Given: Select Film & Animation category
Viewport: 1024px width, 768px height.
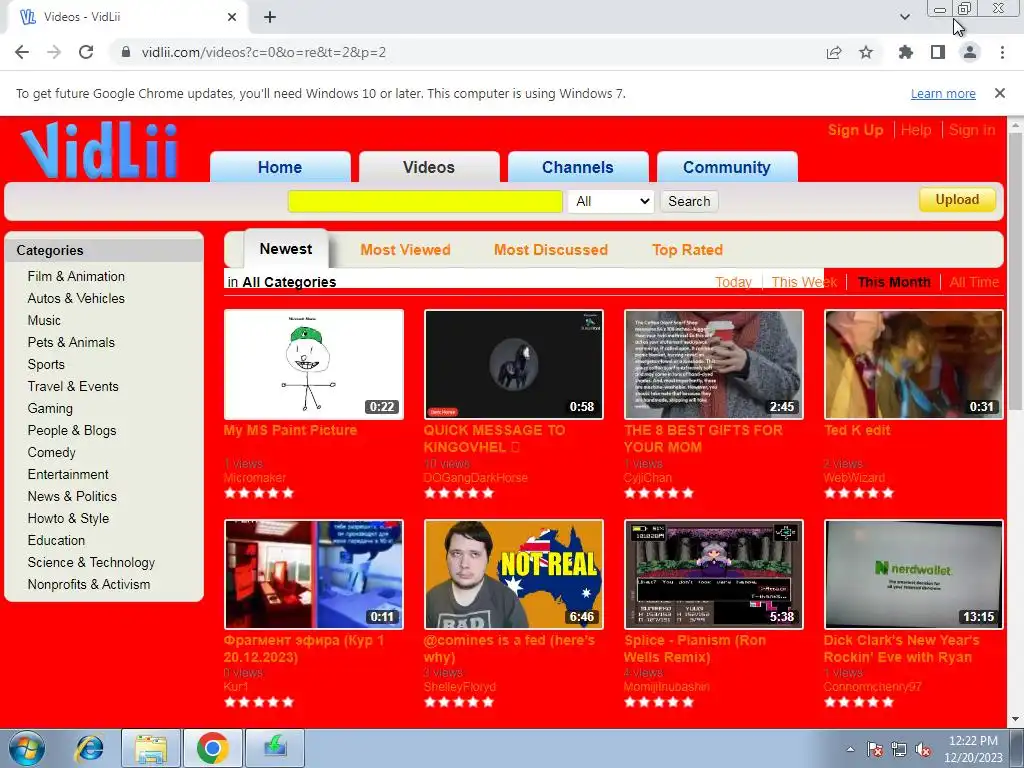Looking at the screenshot, I should click(x=76, y=276).
